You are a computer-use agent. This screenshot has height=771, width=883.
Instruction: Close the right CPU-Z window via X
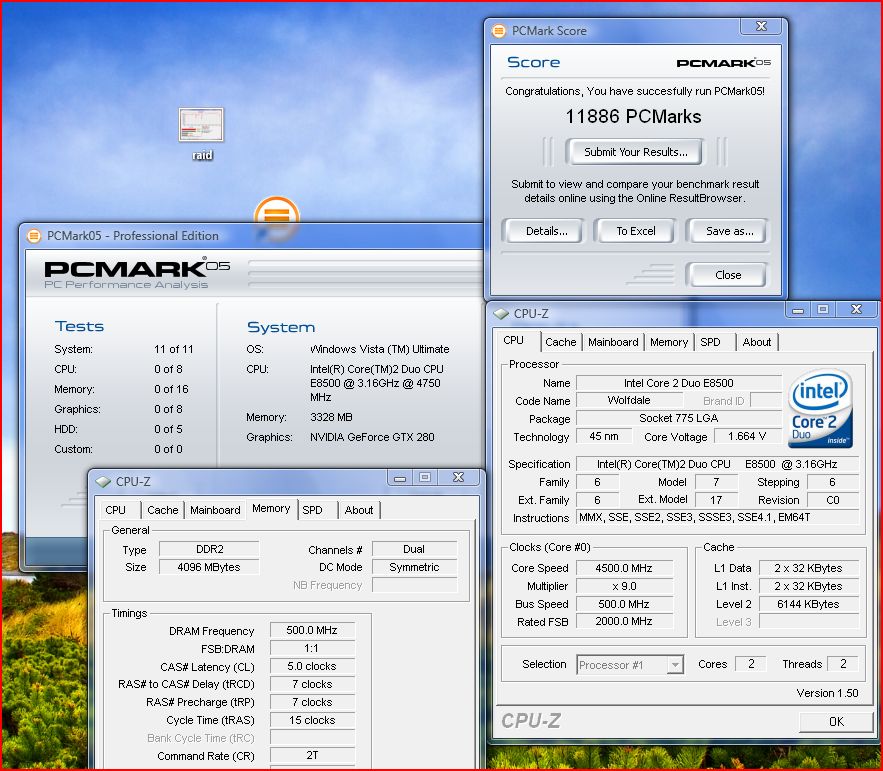click(x=857, y=309)
